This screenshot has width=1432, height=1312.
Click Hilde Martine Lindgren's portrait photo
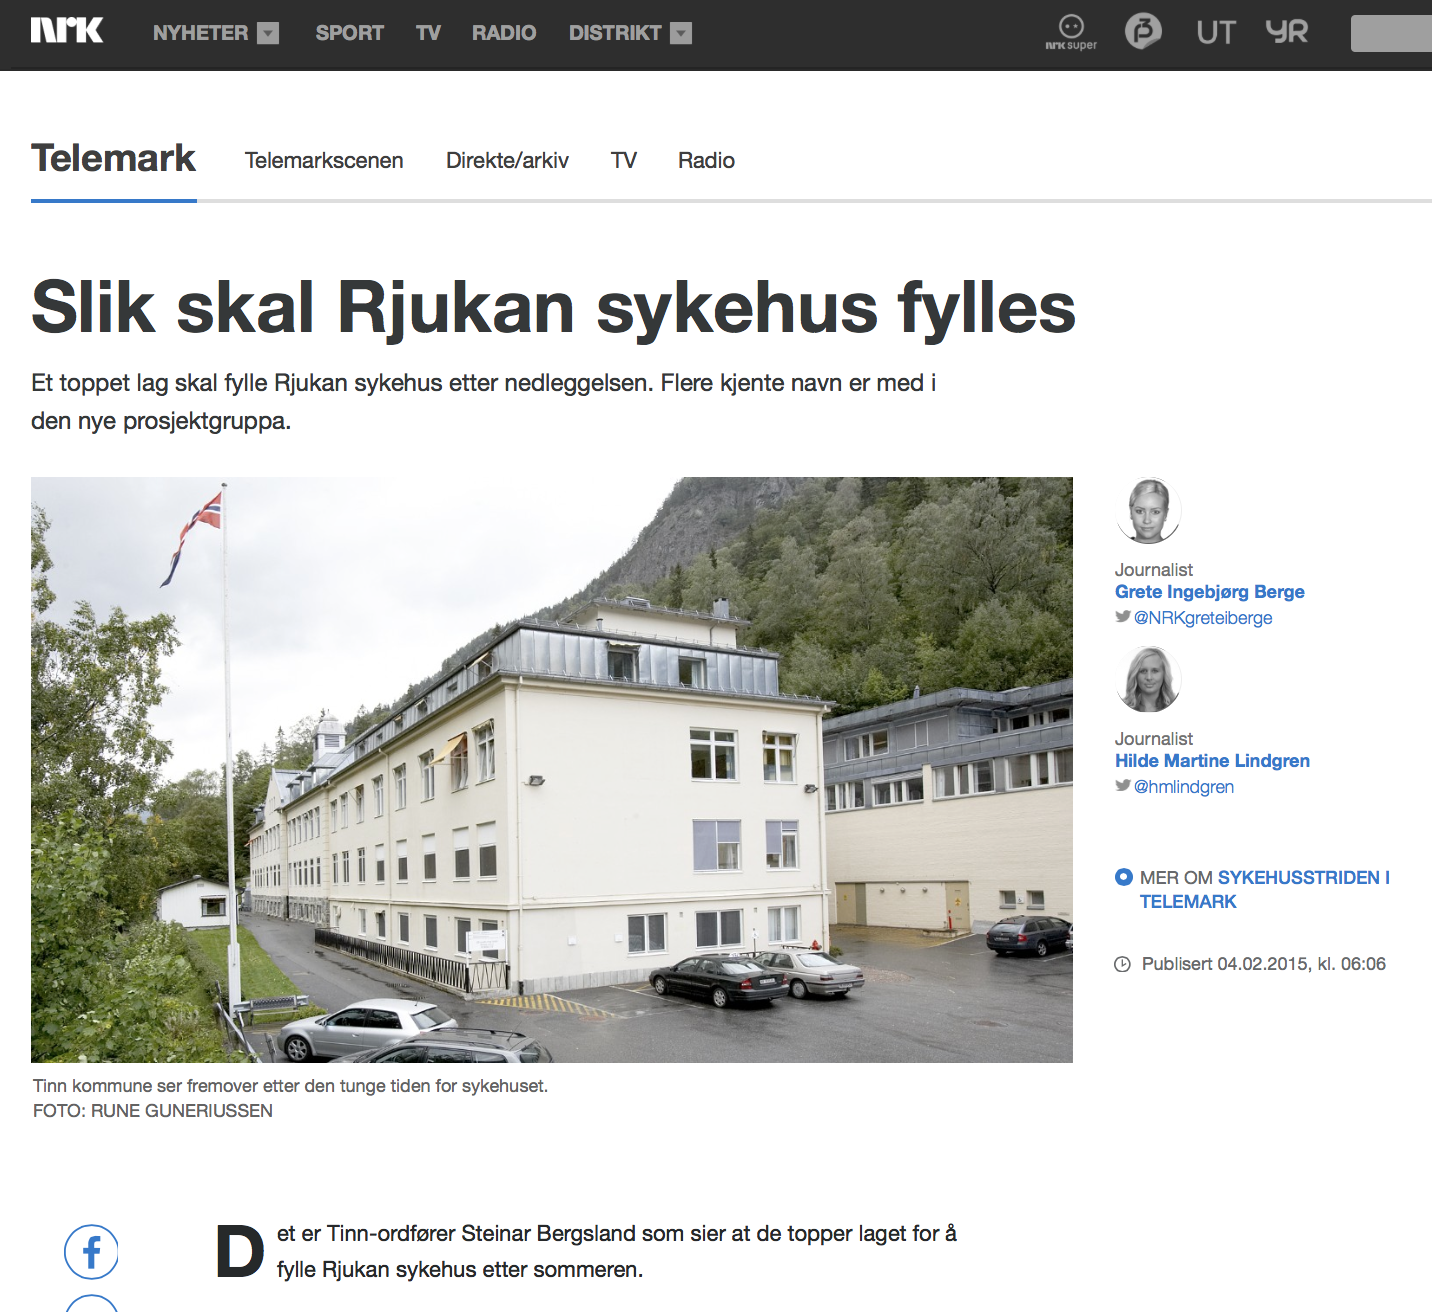1148,680
